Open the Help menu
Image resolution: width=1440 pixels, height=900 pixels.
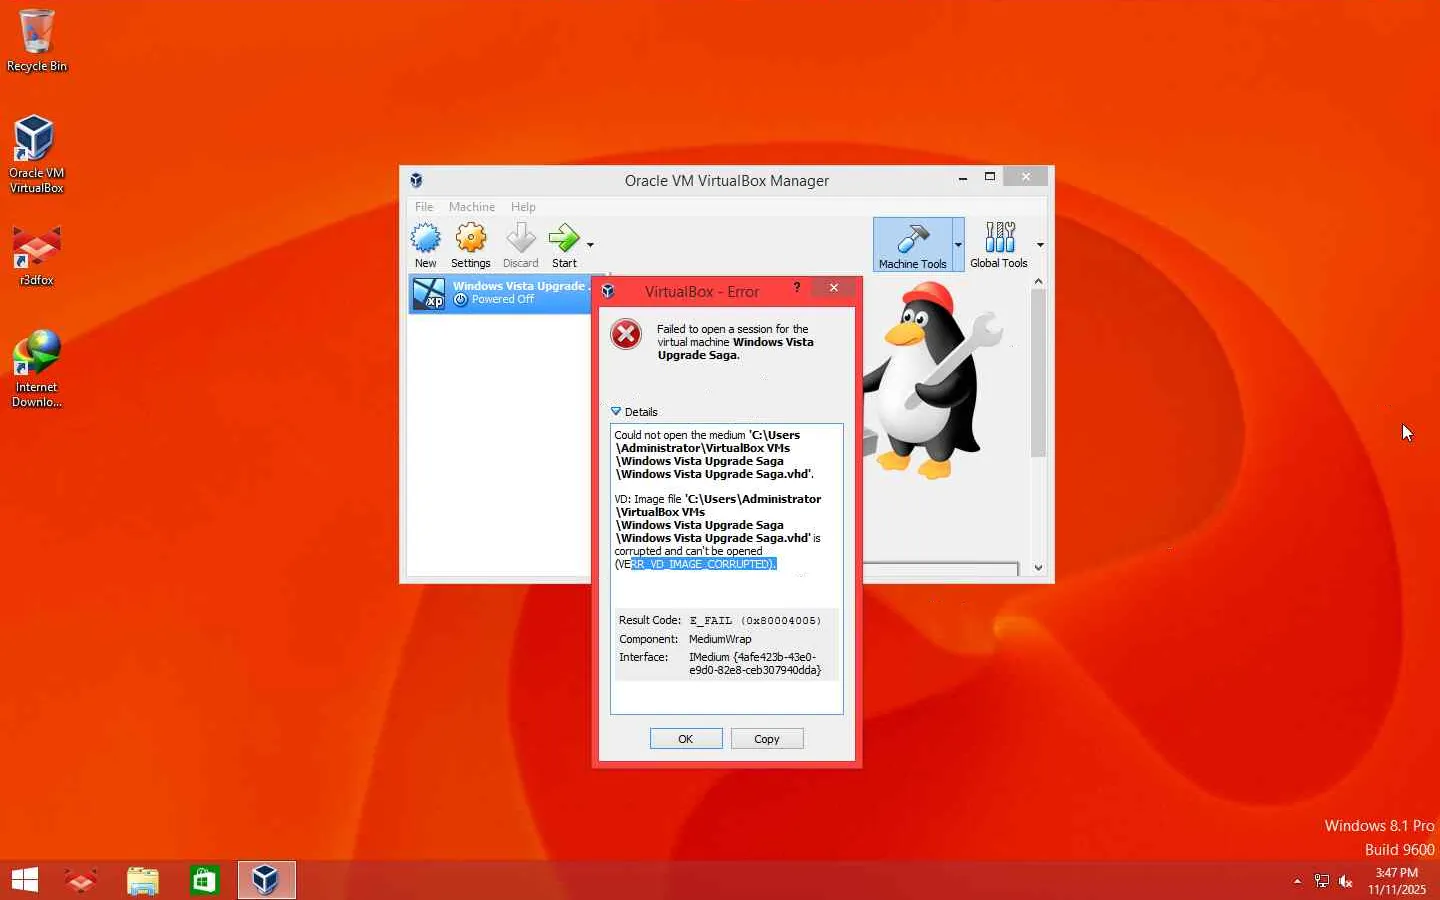click(523, 207)
